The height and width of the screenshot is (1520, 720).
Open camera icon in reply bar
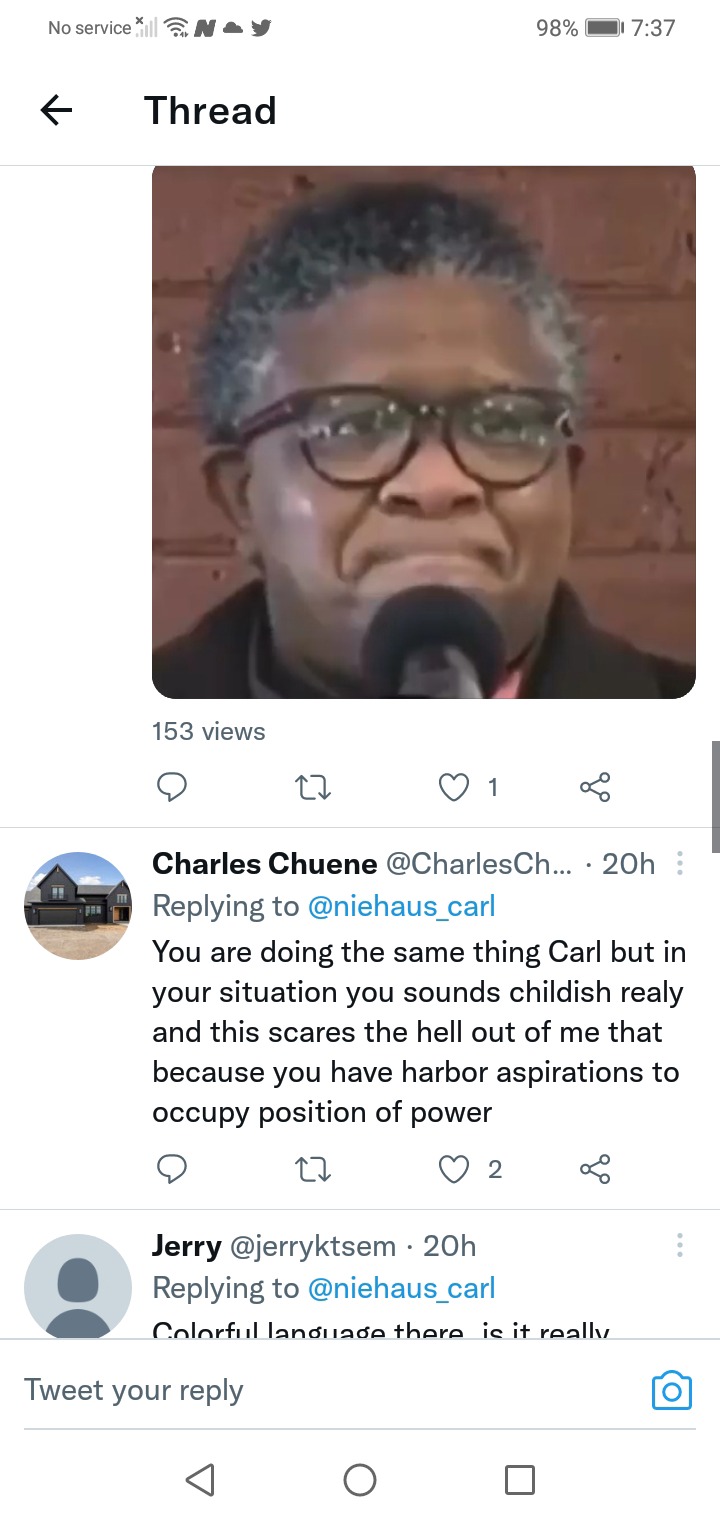tap(671, 1390)
